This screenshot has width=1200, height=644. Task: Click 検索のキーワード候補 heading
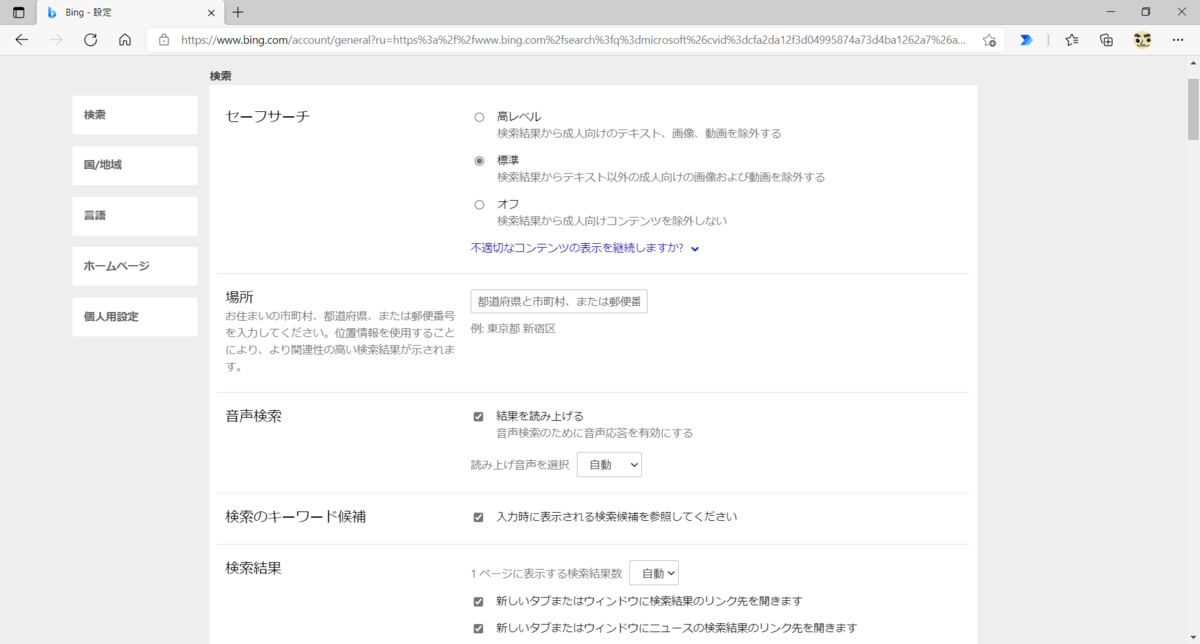point(296,517)
